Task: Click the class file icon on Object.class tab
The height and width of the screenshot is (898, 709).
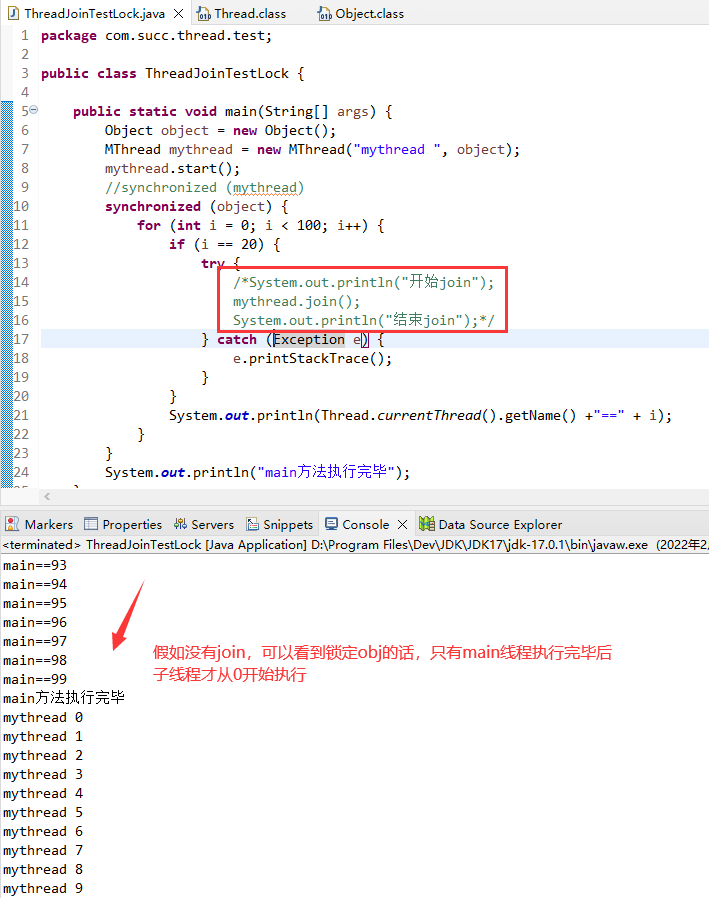Action: coord(325,13)
